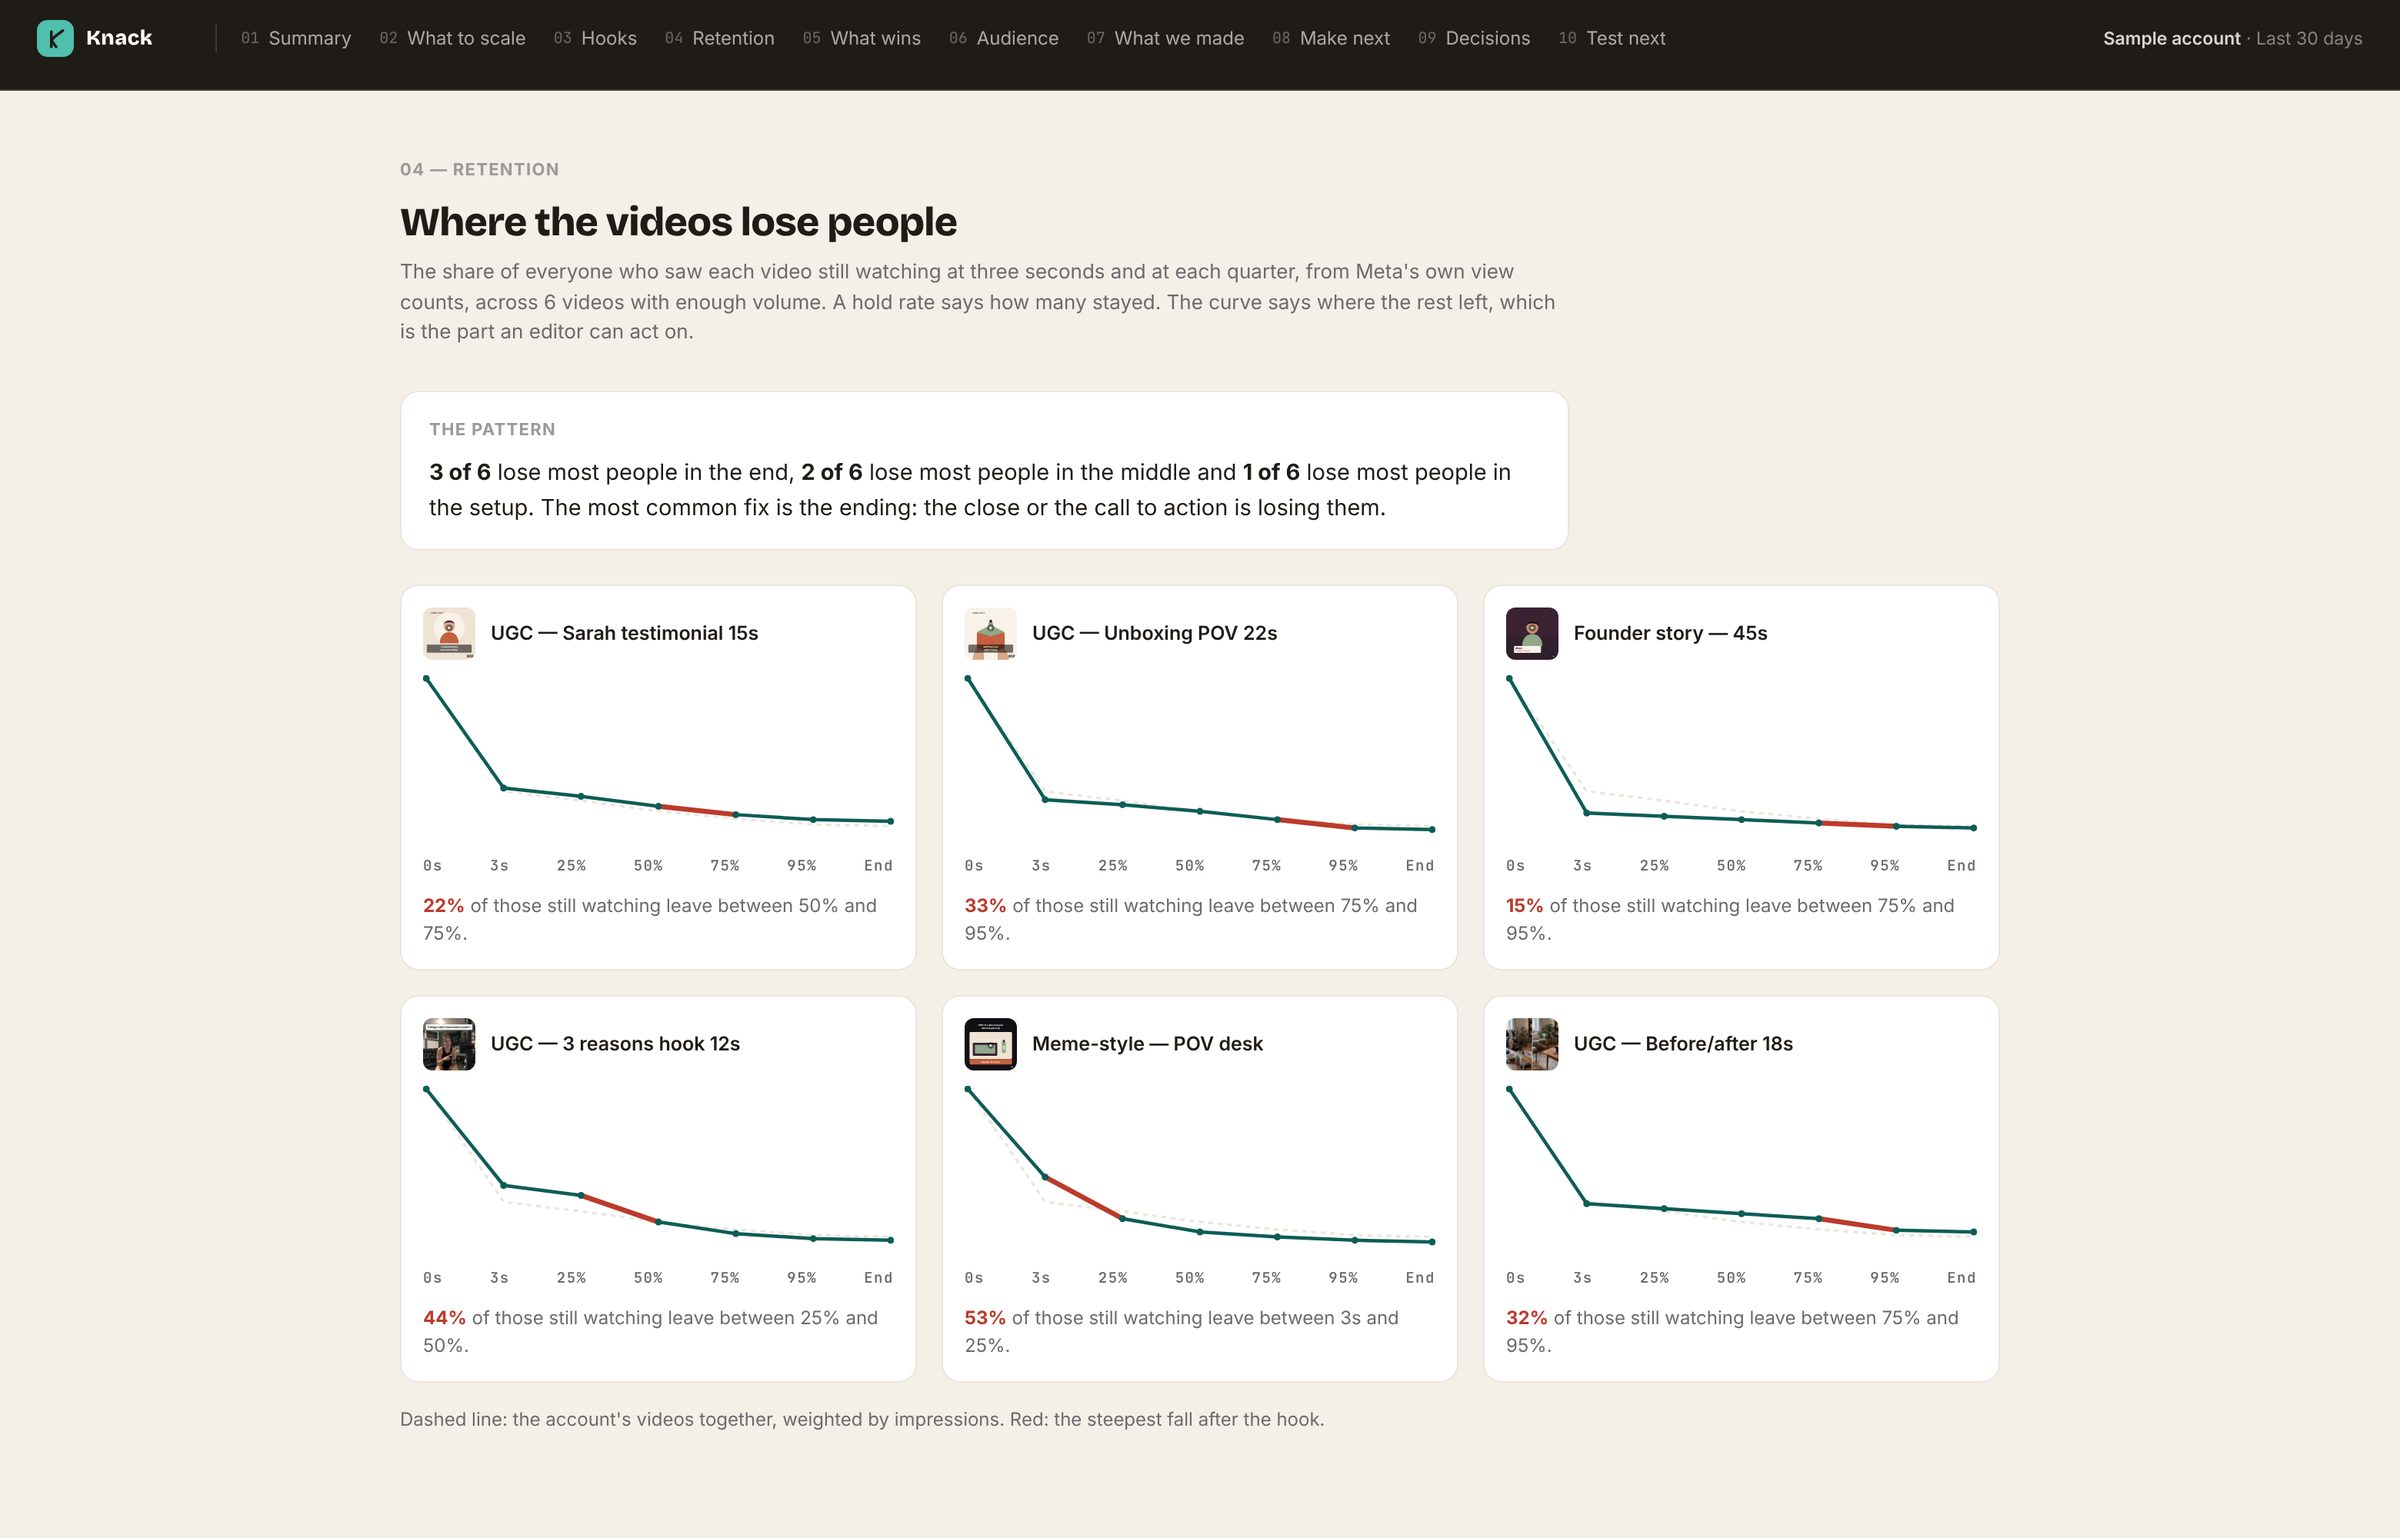This screenshot has height=1538, width=2400.
Task: Click the 15% drop-off figure
Action: point(1524,905)
